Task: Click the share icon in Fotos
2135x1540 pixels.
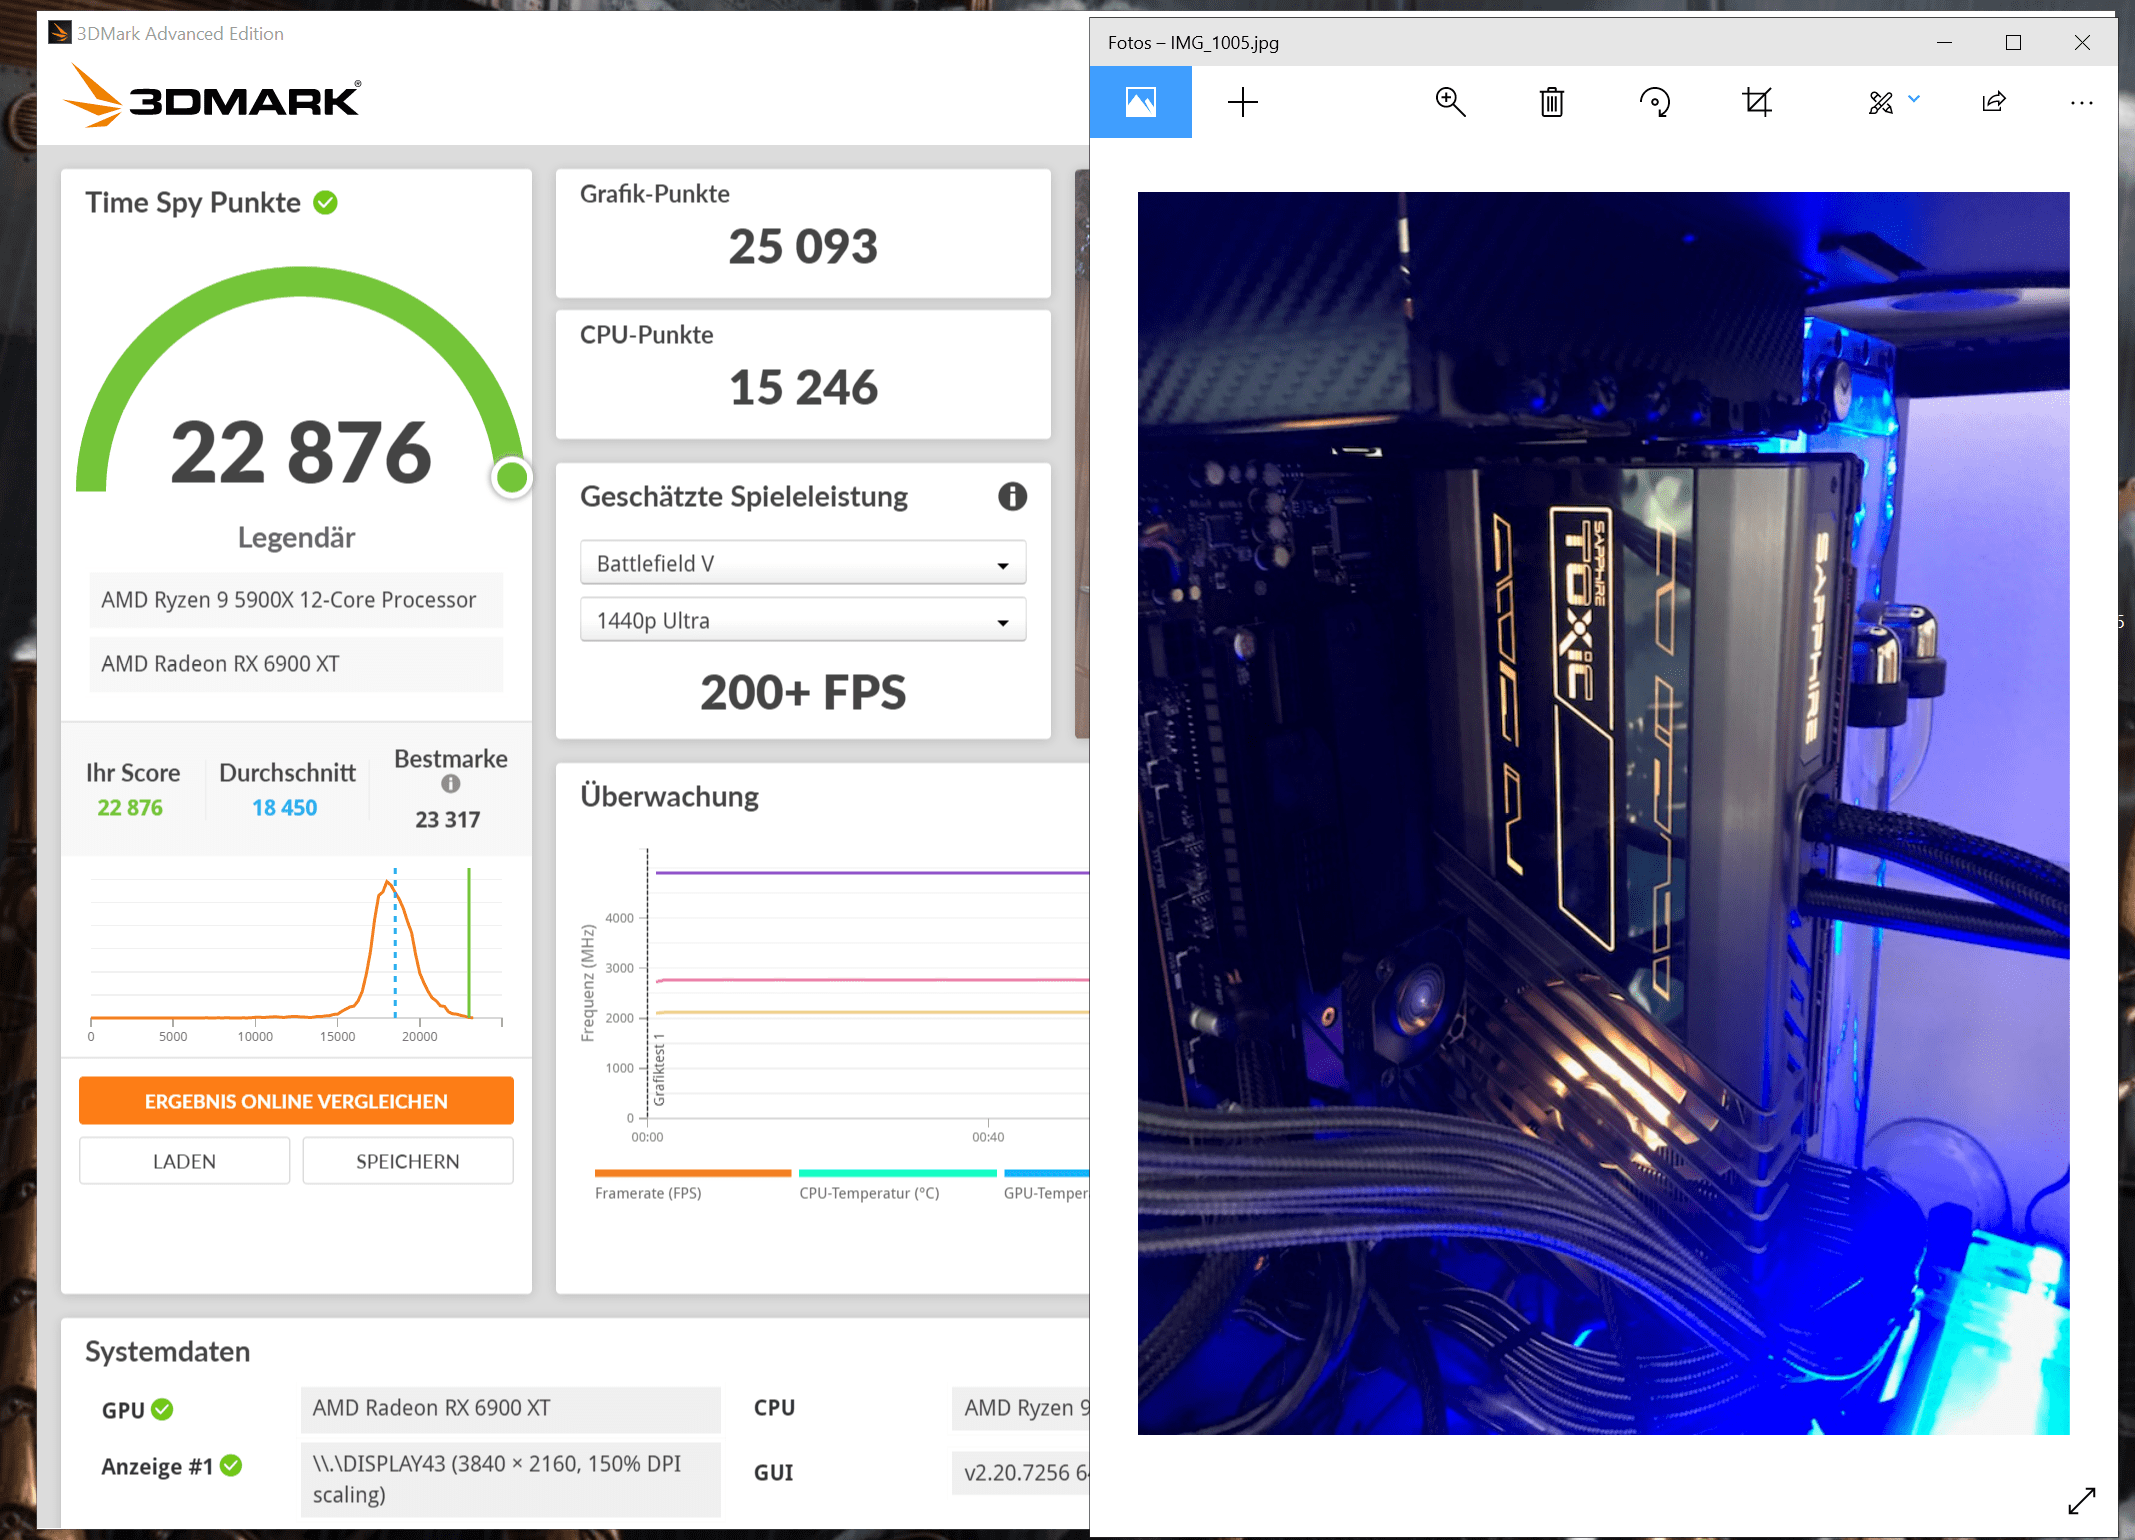Action: click(1994, 102)
